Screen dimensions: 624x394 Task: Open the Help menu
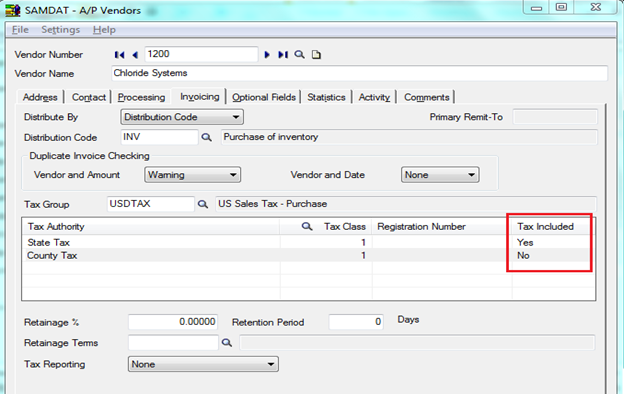click(x=104, y=30)
